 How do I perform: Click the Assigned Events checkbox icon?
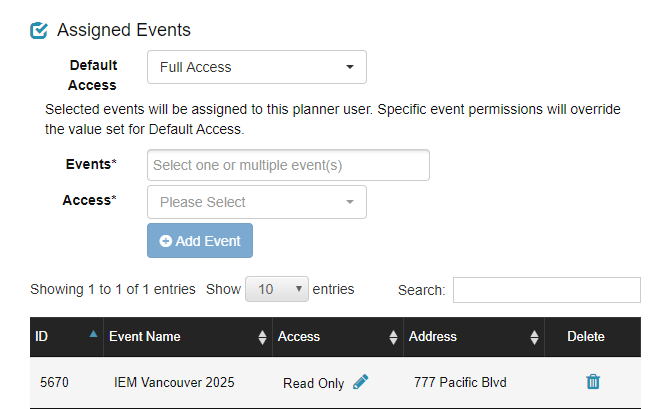40,31
